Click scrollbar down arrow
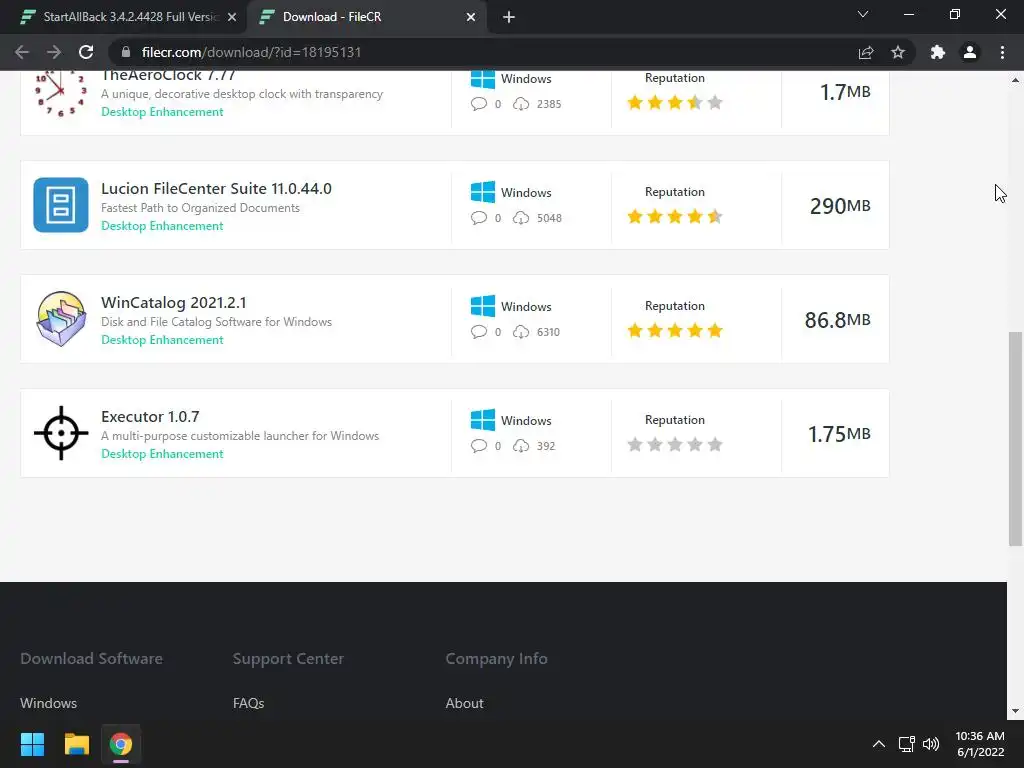Viewport: 1024px width, 768px height. coord(1015,711)
